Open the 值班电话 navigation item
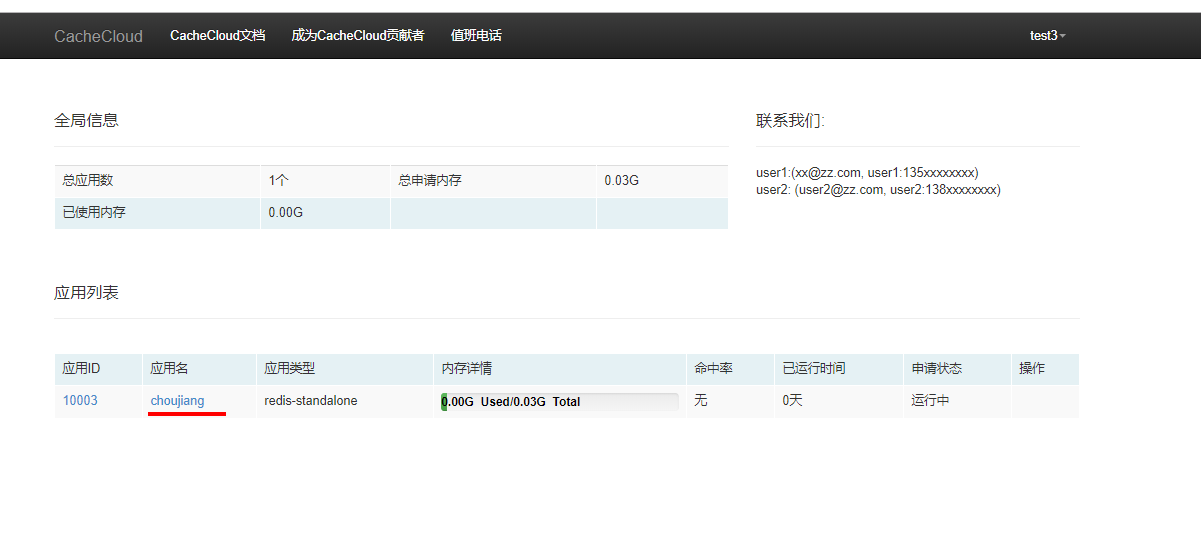This screenshot has width=1201, height=534. (x=476, y=36)
